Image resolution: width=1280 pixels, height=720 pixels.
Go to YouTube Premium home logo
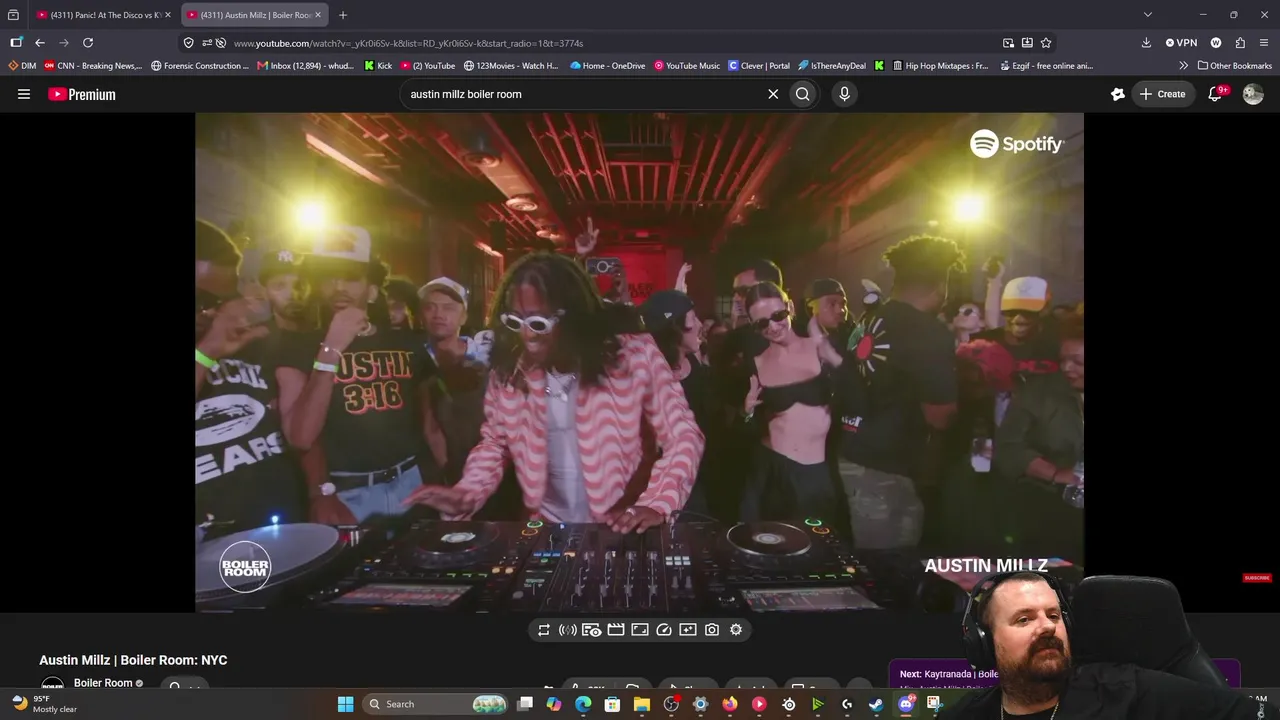coord(82,94)
